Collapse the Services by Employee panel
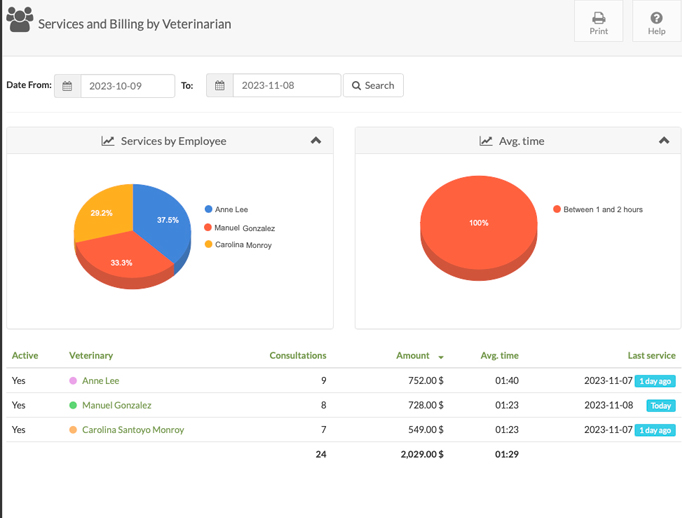This screenshot has height=518, width=682. point(316,140)
